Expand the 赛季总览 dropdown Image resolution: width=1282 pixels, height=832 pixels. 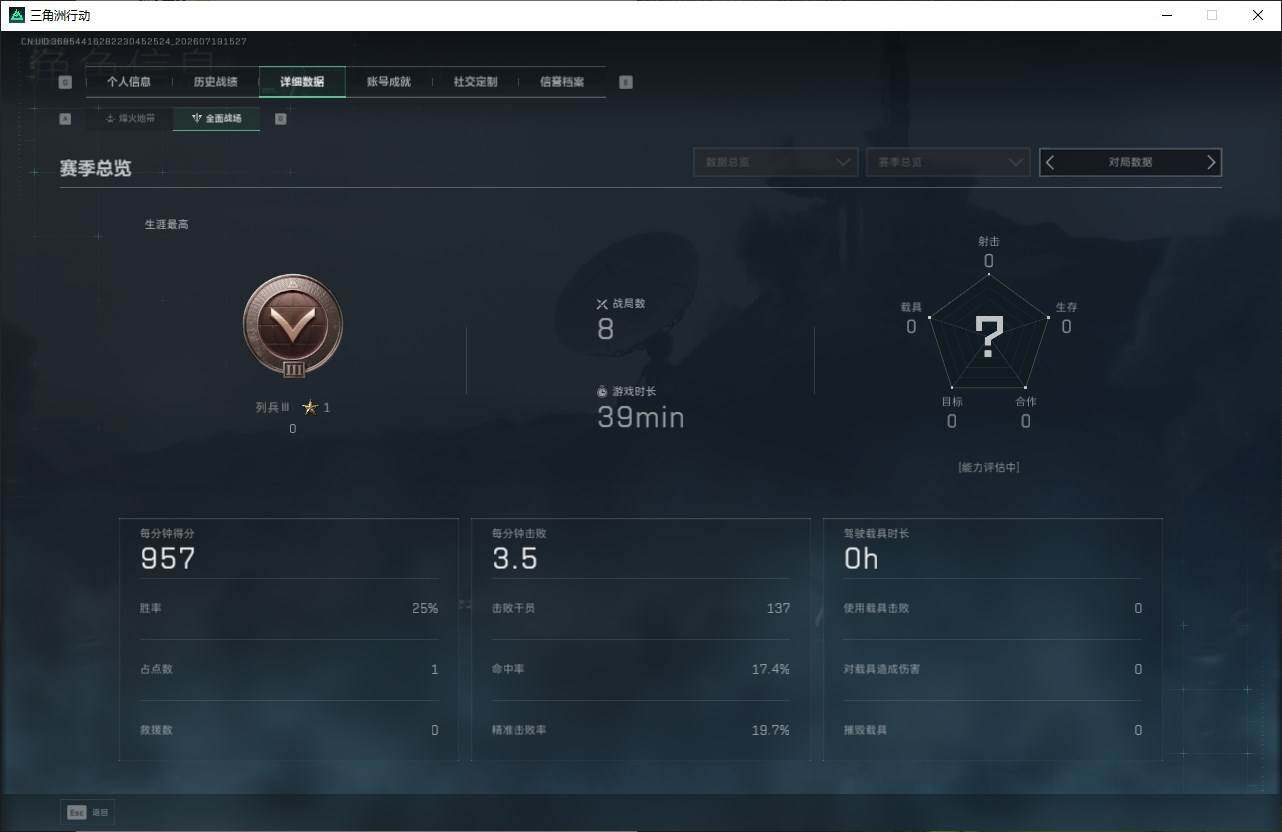948,162
